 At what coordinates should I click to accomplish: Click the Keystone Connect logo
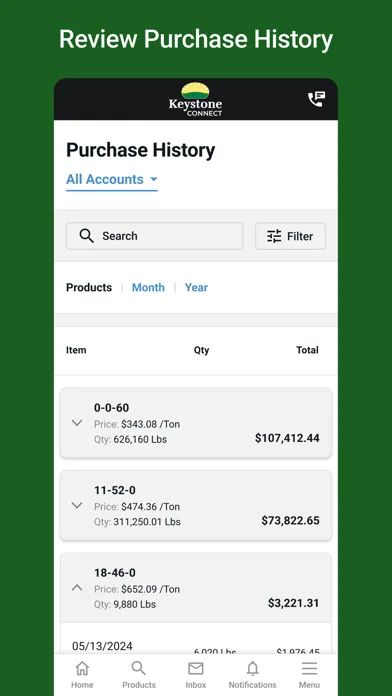pos(195,99)
